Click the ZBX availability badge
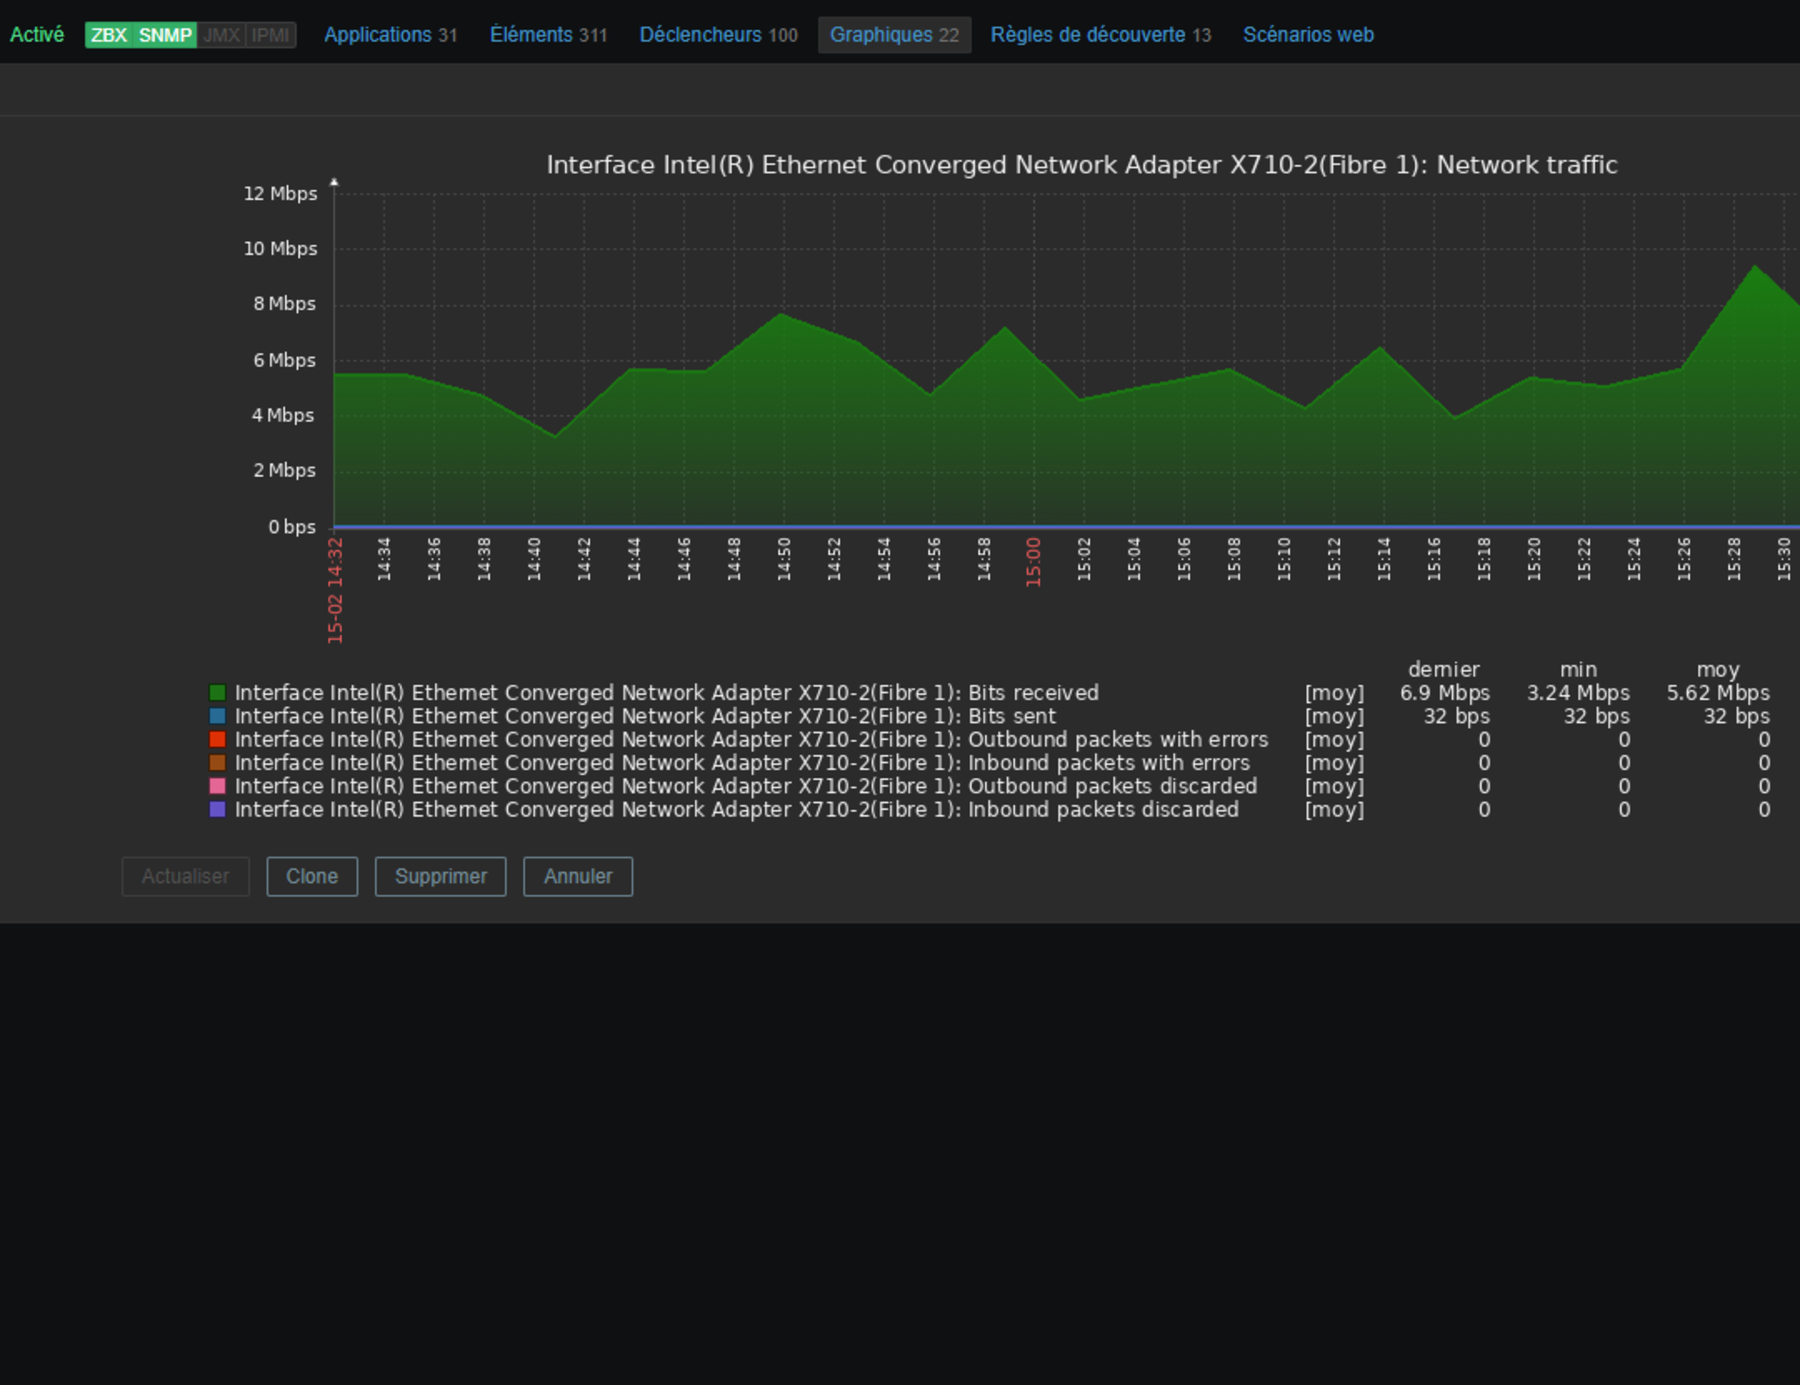This screenshot has width=1800, height=1385. (x=109, y=36)
